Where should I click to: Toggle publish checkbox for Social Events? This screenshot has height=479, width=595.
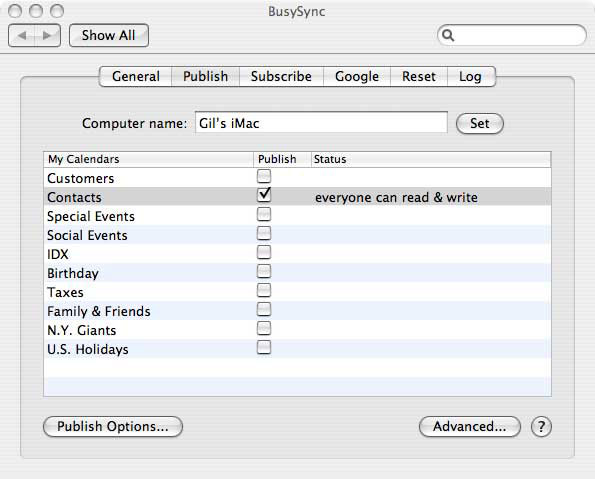click(264, 233)
